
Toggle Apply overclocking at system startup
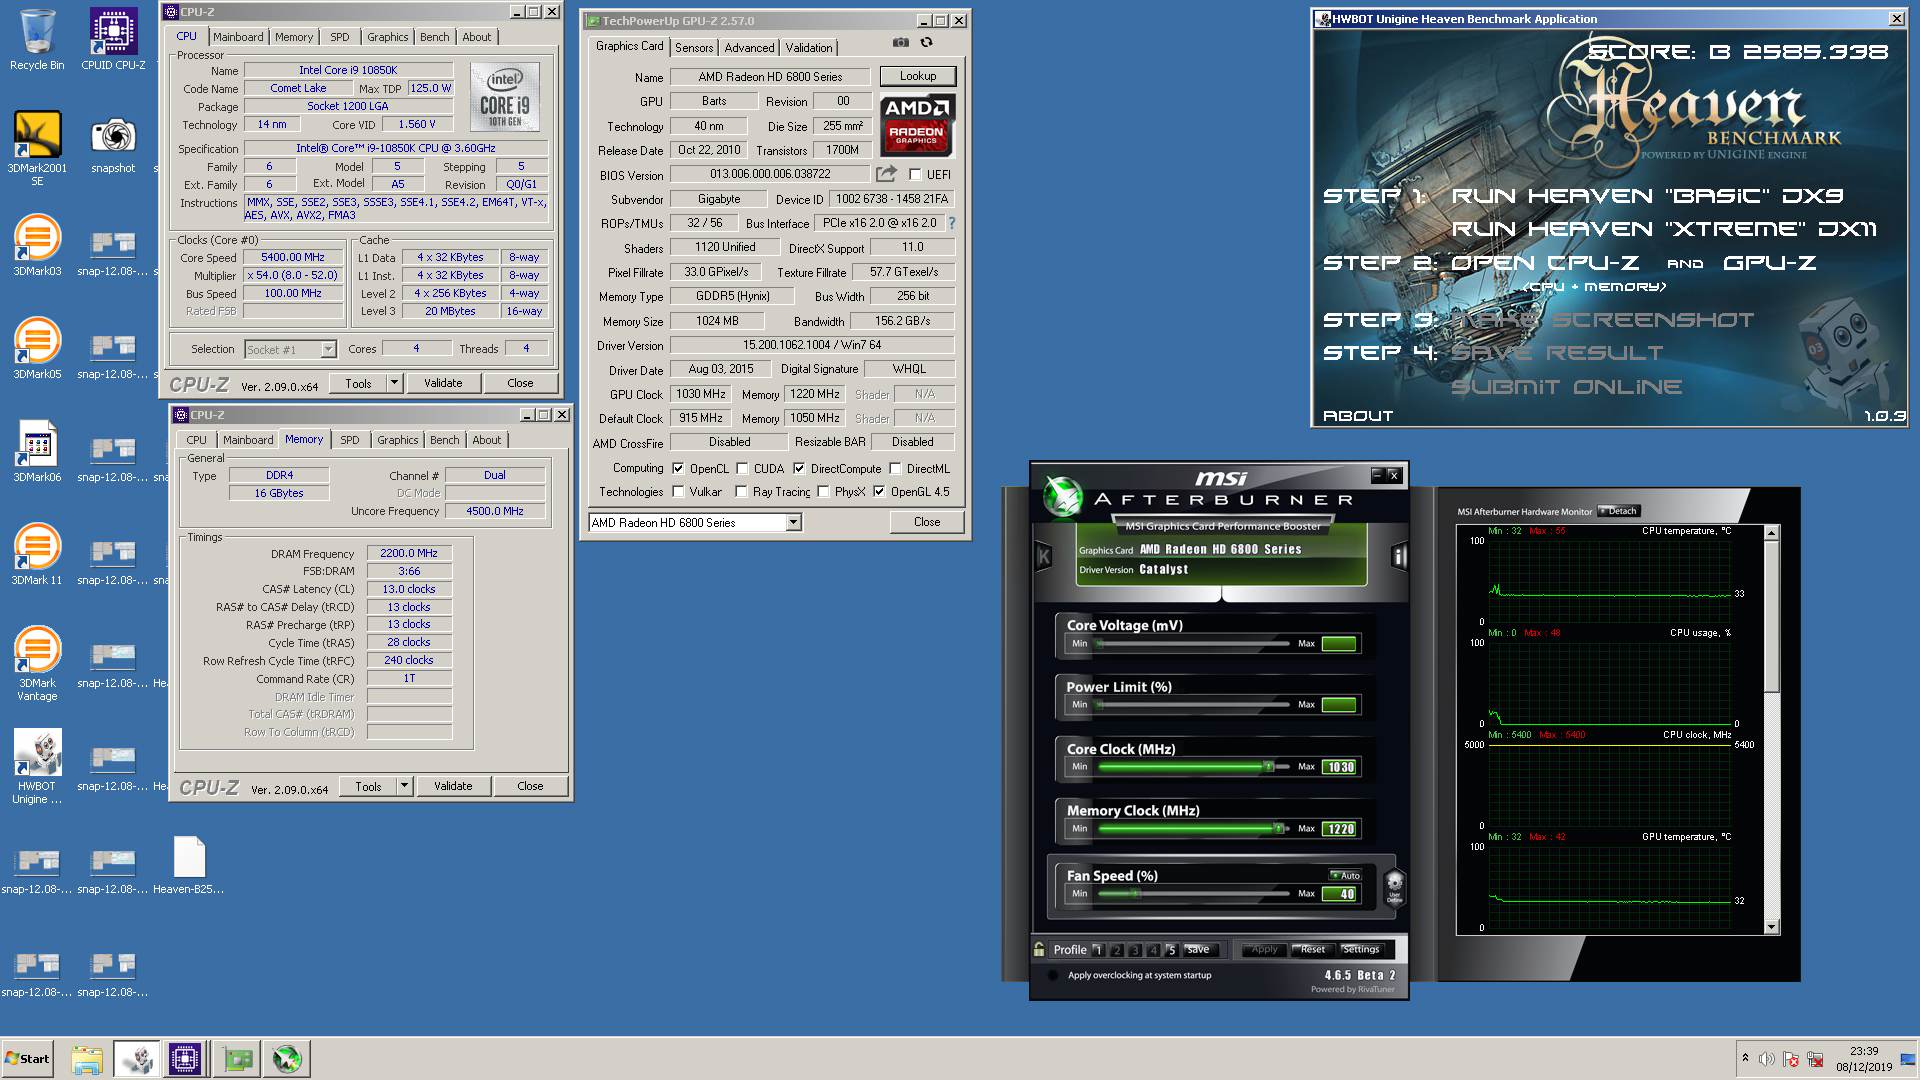coord(1053,975)
